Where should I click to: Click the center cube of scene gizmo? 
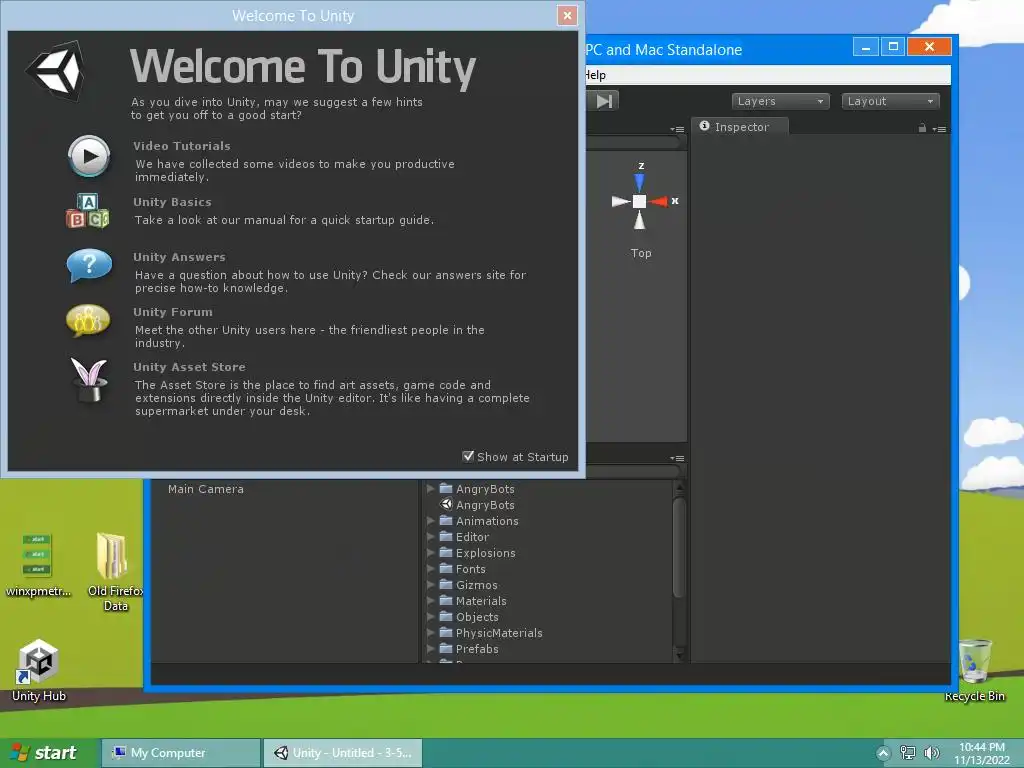click(639, 201)
